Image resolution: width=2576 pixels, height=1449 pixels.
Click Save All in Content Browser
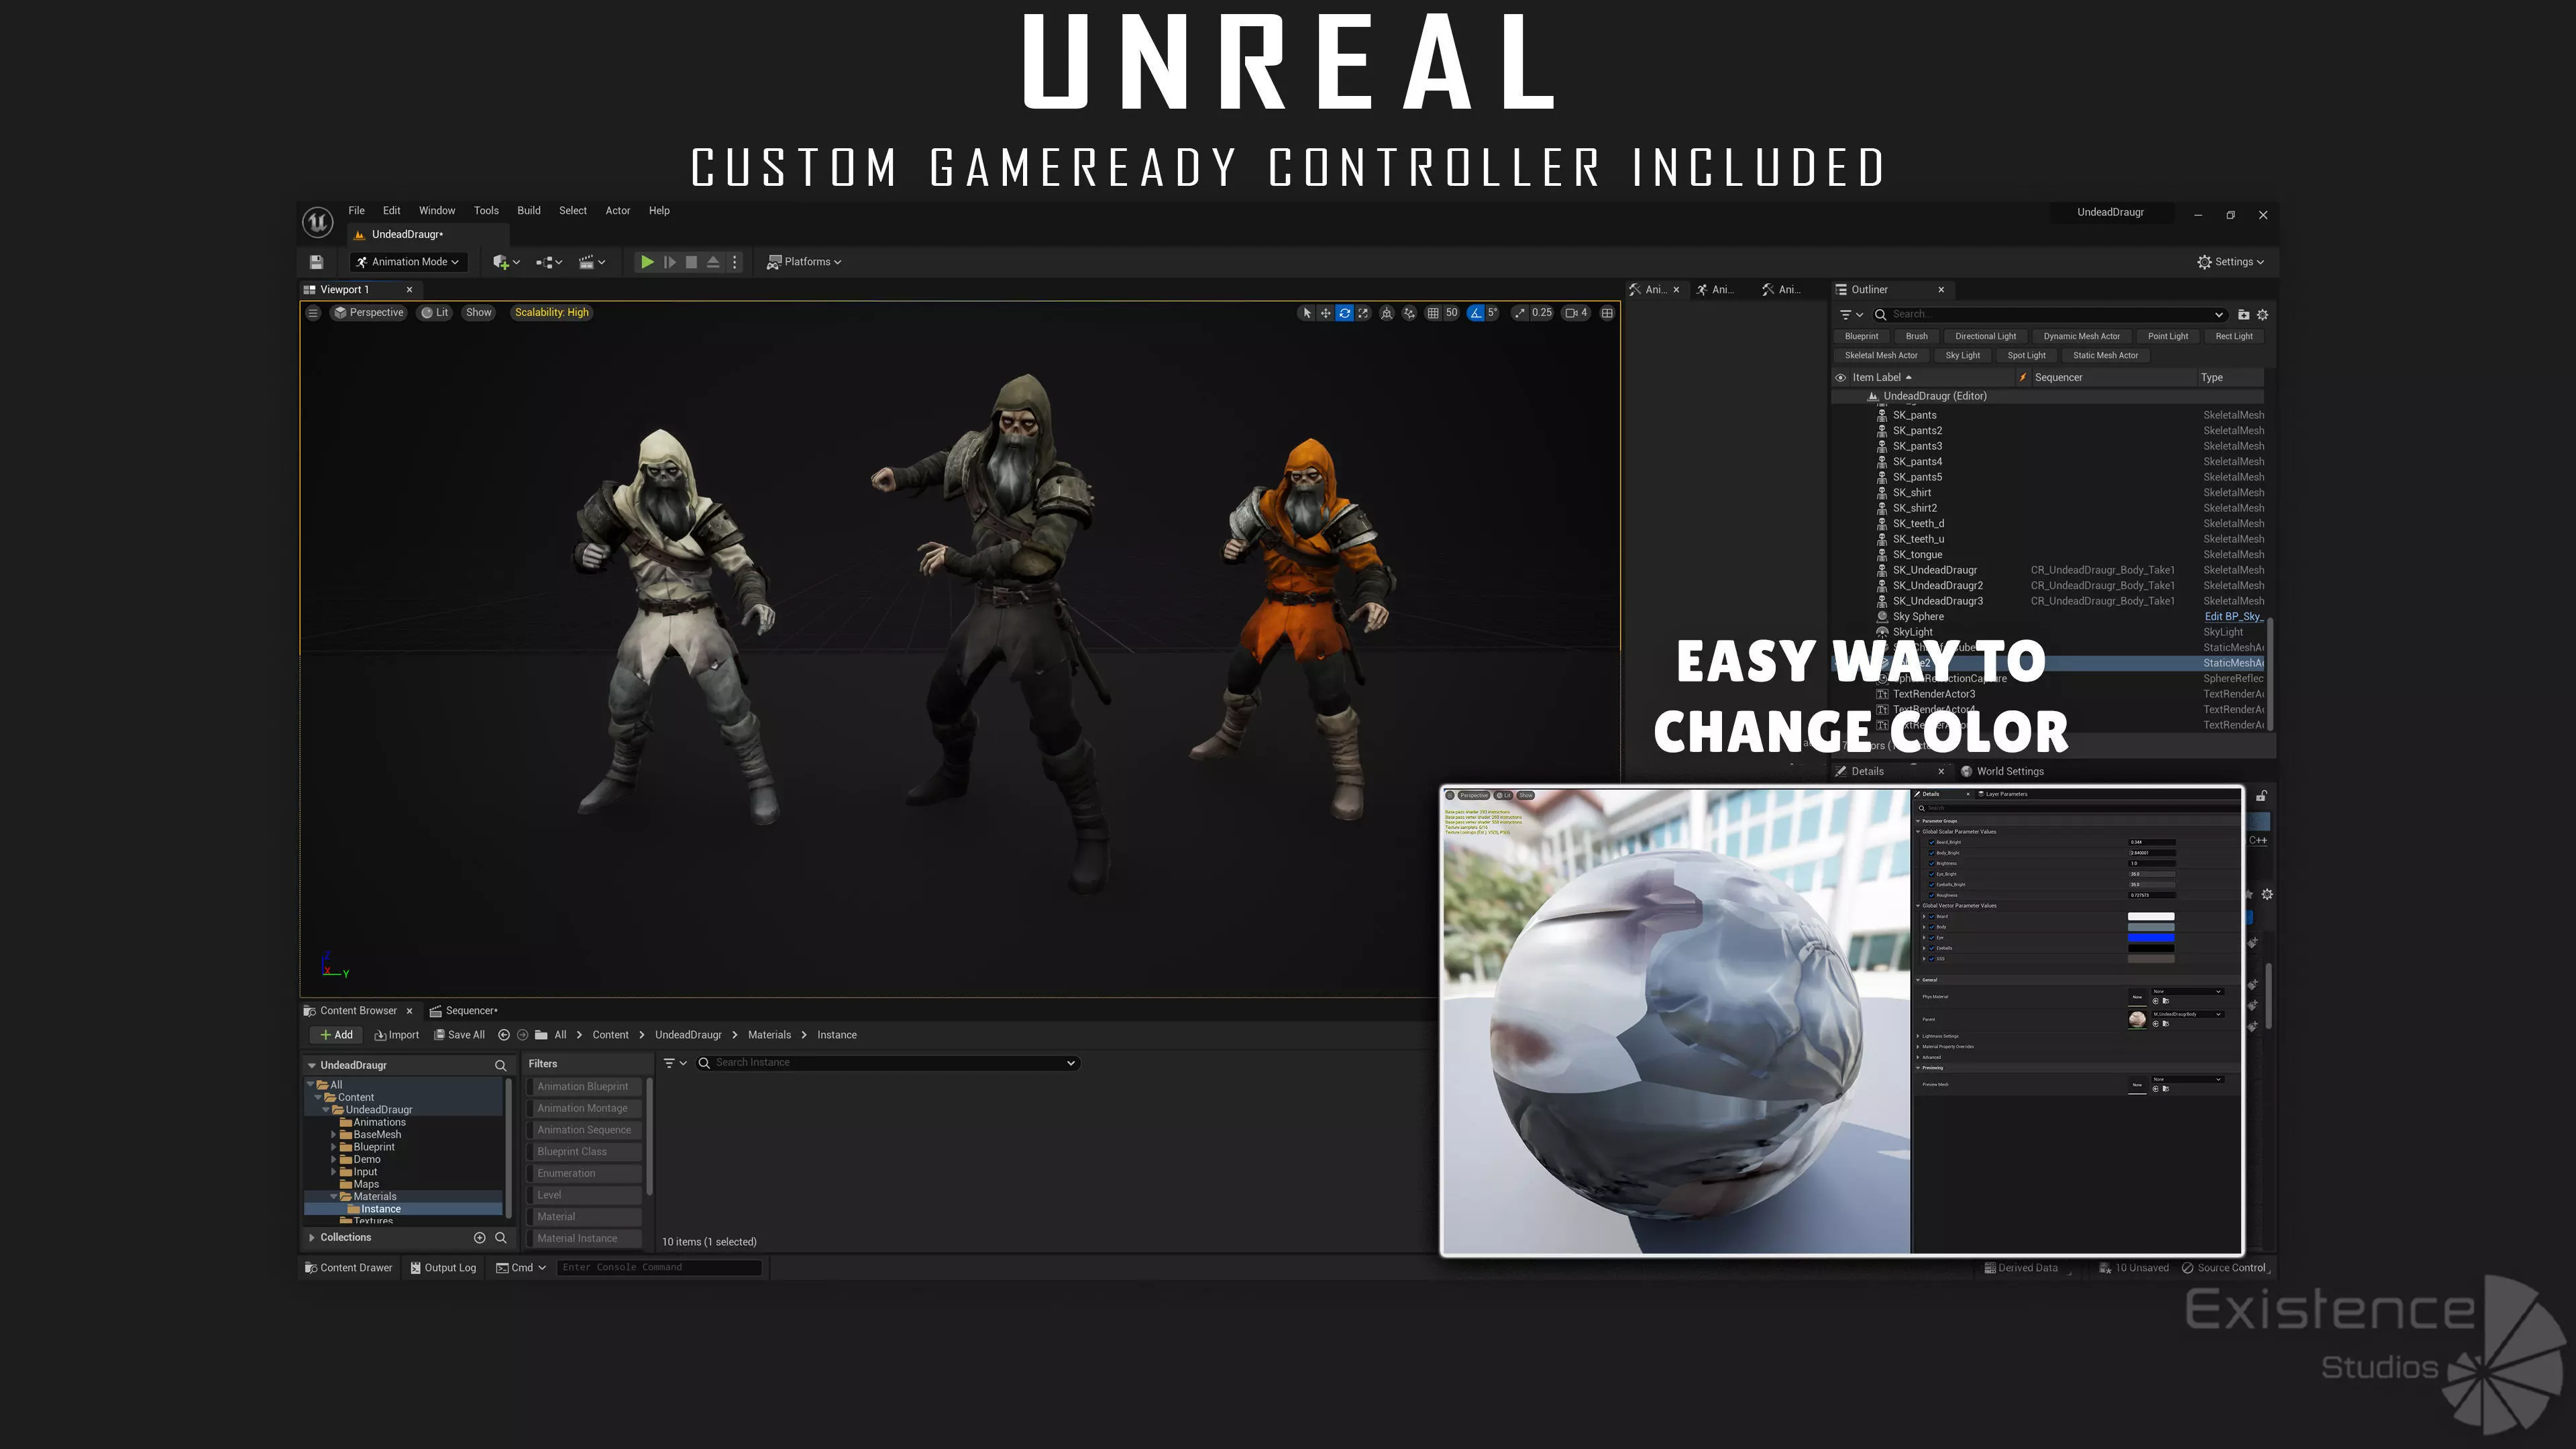click(x=459, y=1035)
